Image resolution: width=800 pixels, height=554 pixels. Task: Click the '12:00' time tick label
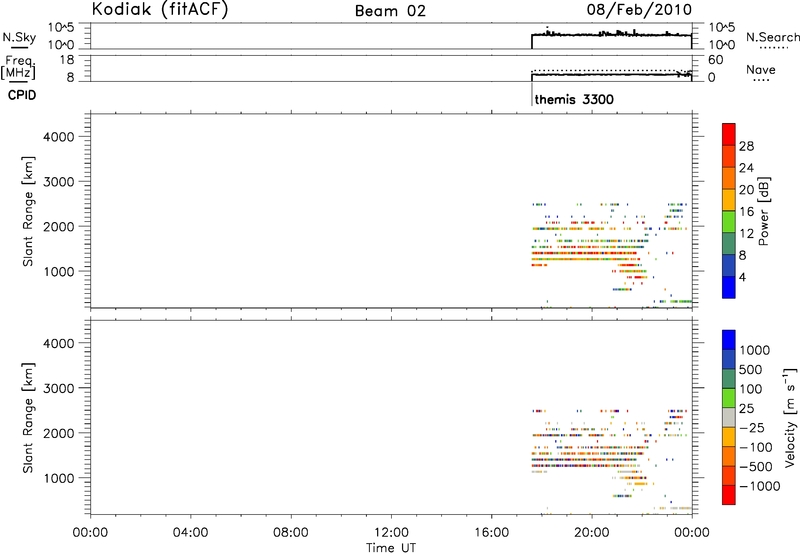(x=391, y=533)
